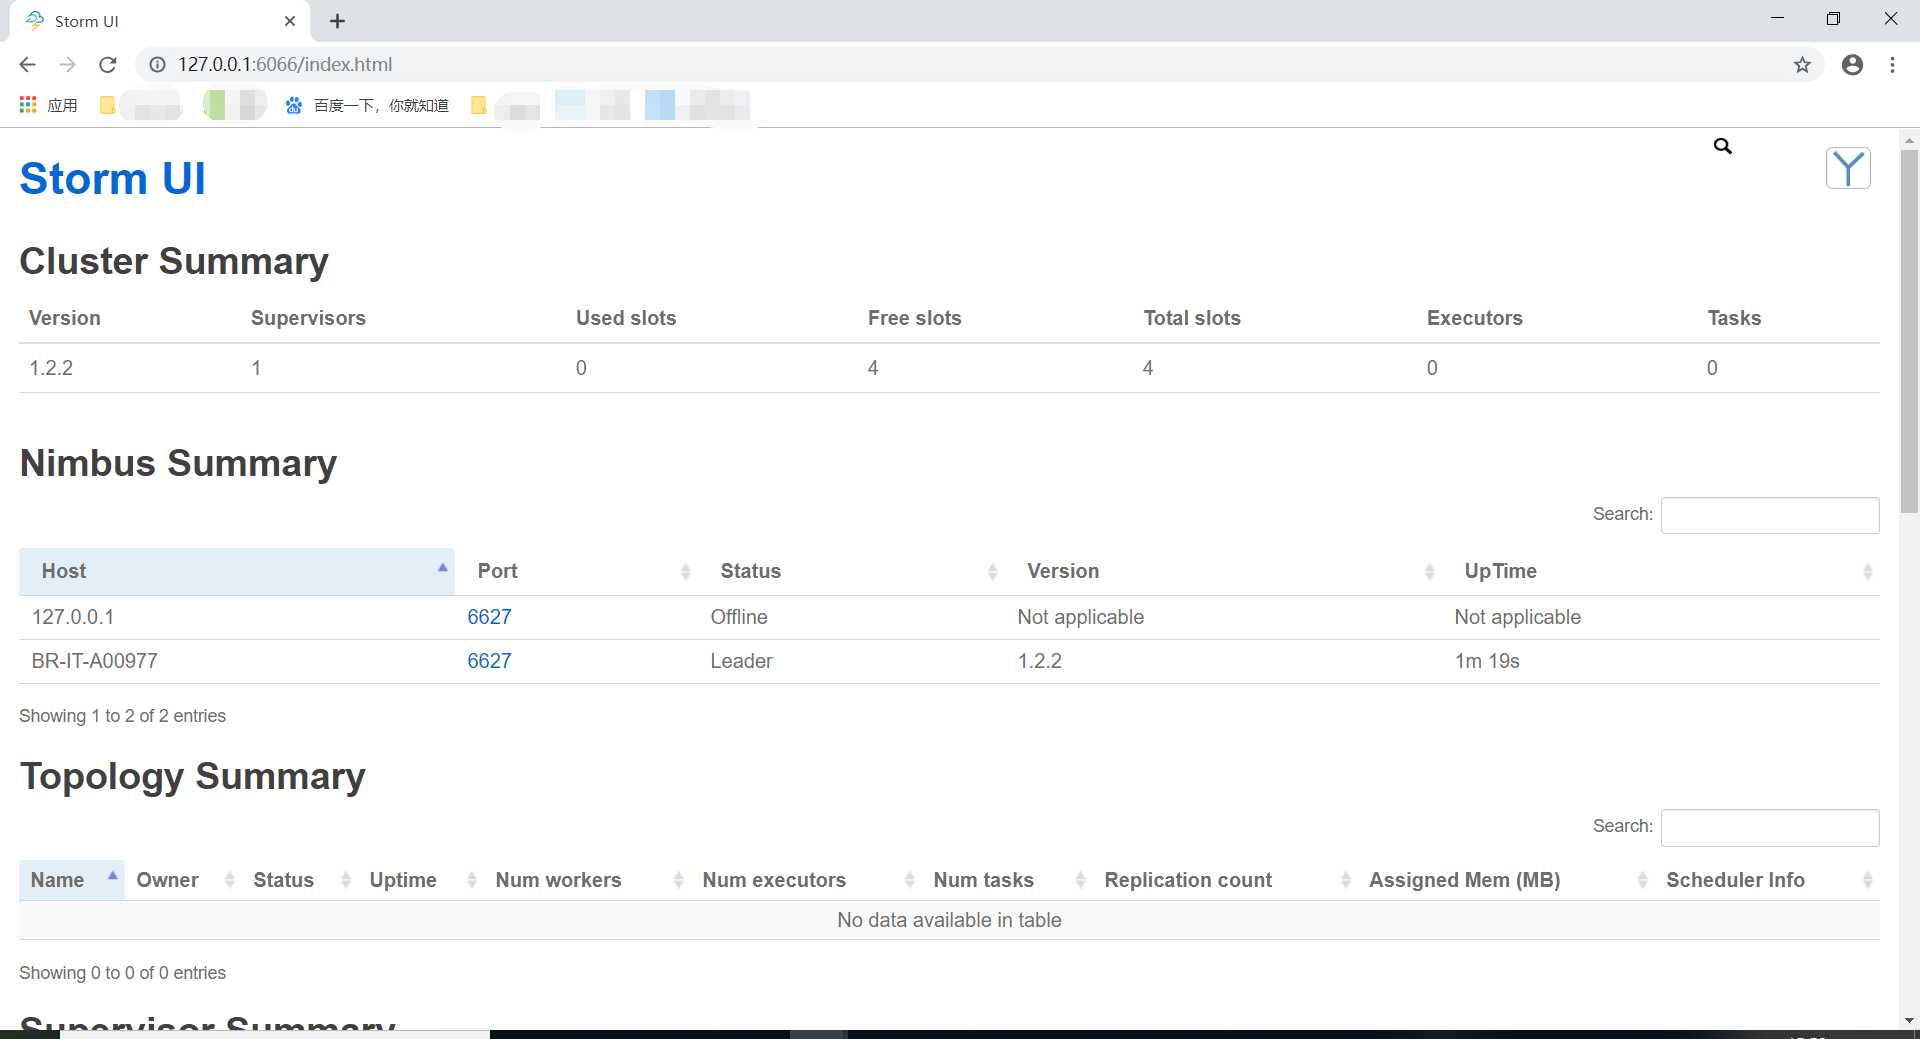The image size is (1920, 1039).
Task: Click the site information icon in address bar
Action: tap(157, 65)
